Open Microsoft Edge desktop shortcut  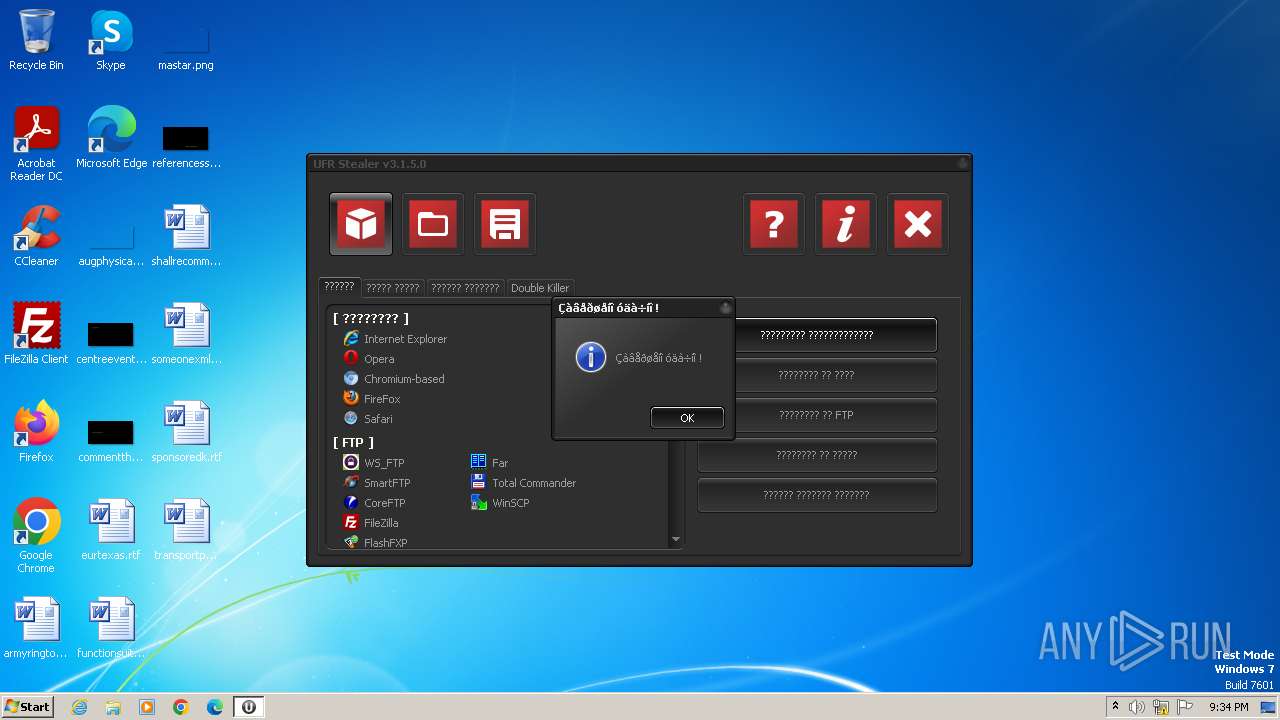click(111, 138)
